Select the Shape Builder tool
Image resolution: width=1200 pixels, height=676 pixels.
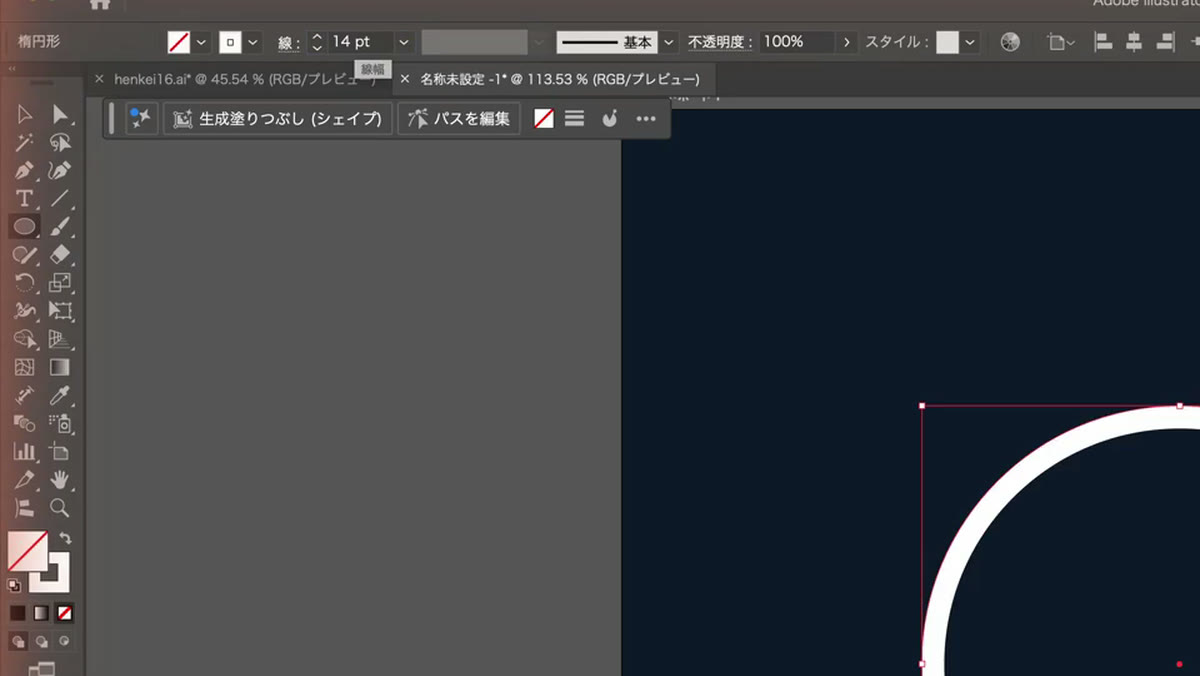click(x=25, y=339)
